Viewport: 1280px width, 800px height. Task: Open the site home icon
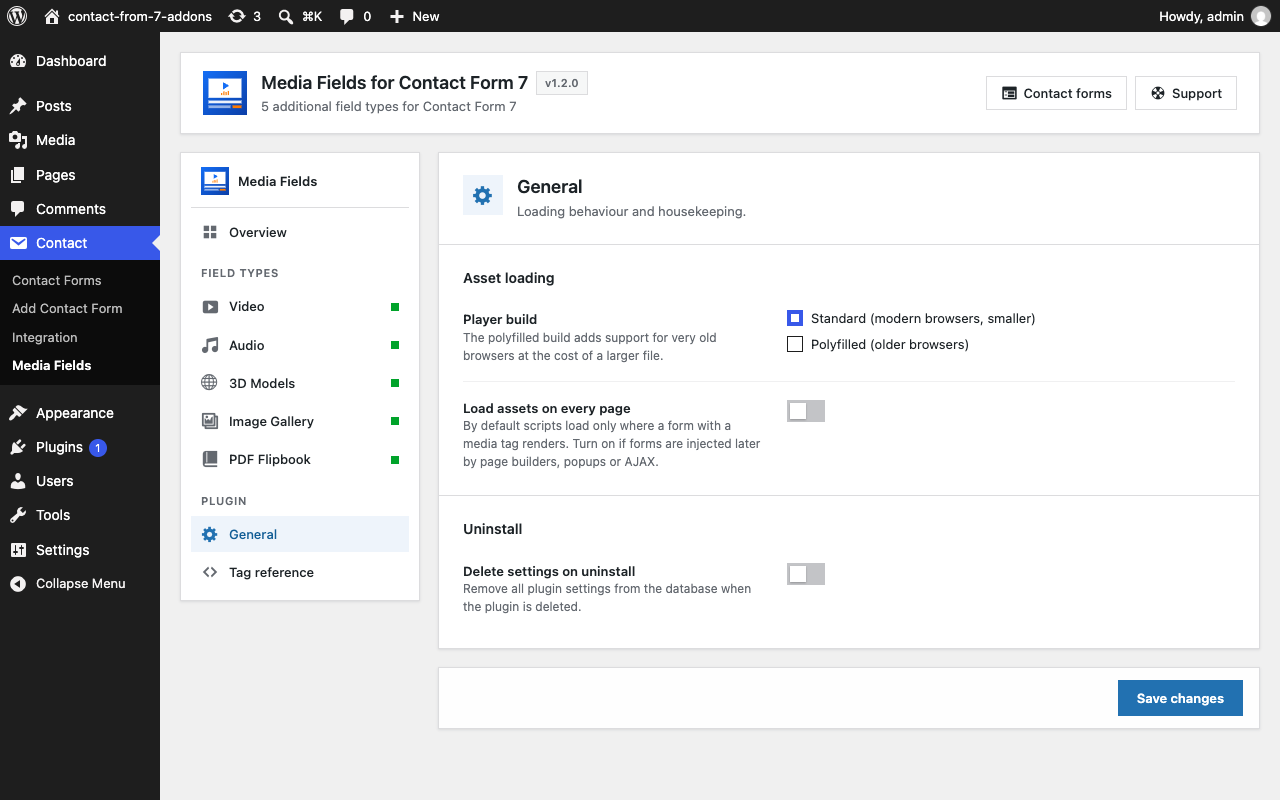pos(52,16)
